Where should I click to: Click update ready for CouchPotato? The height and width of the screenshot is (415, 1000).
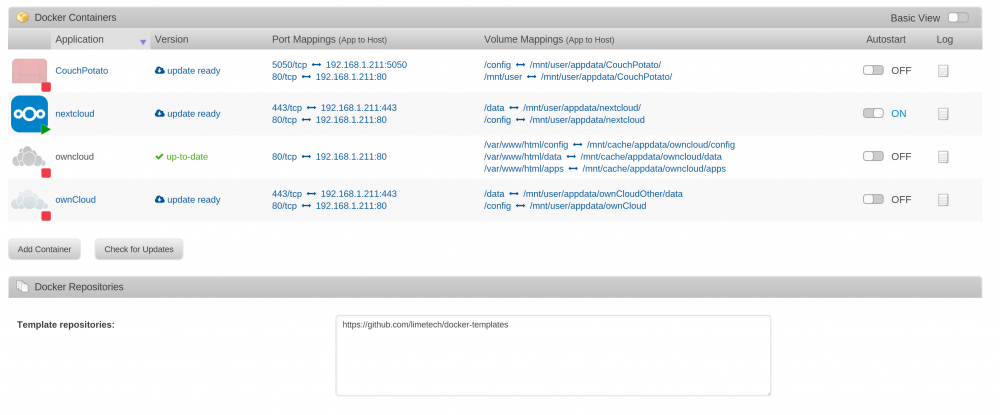pyautogui.click(x=188, y=71)
